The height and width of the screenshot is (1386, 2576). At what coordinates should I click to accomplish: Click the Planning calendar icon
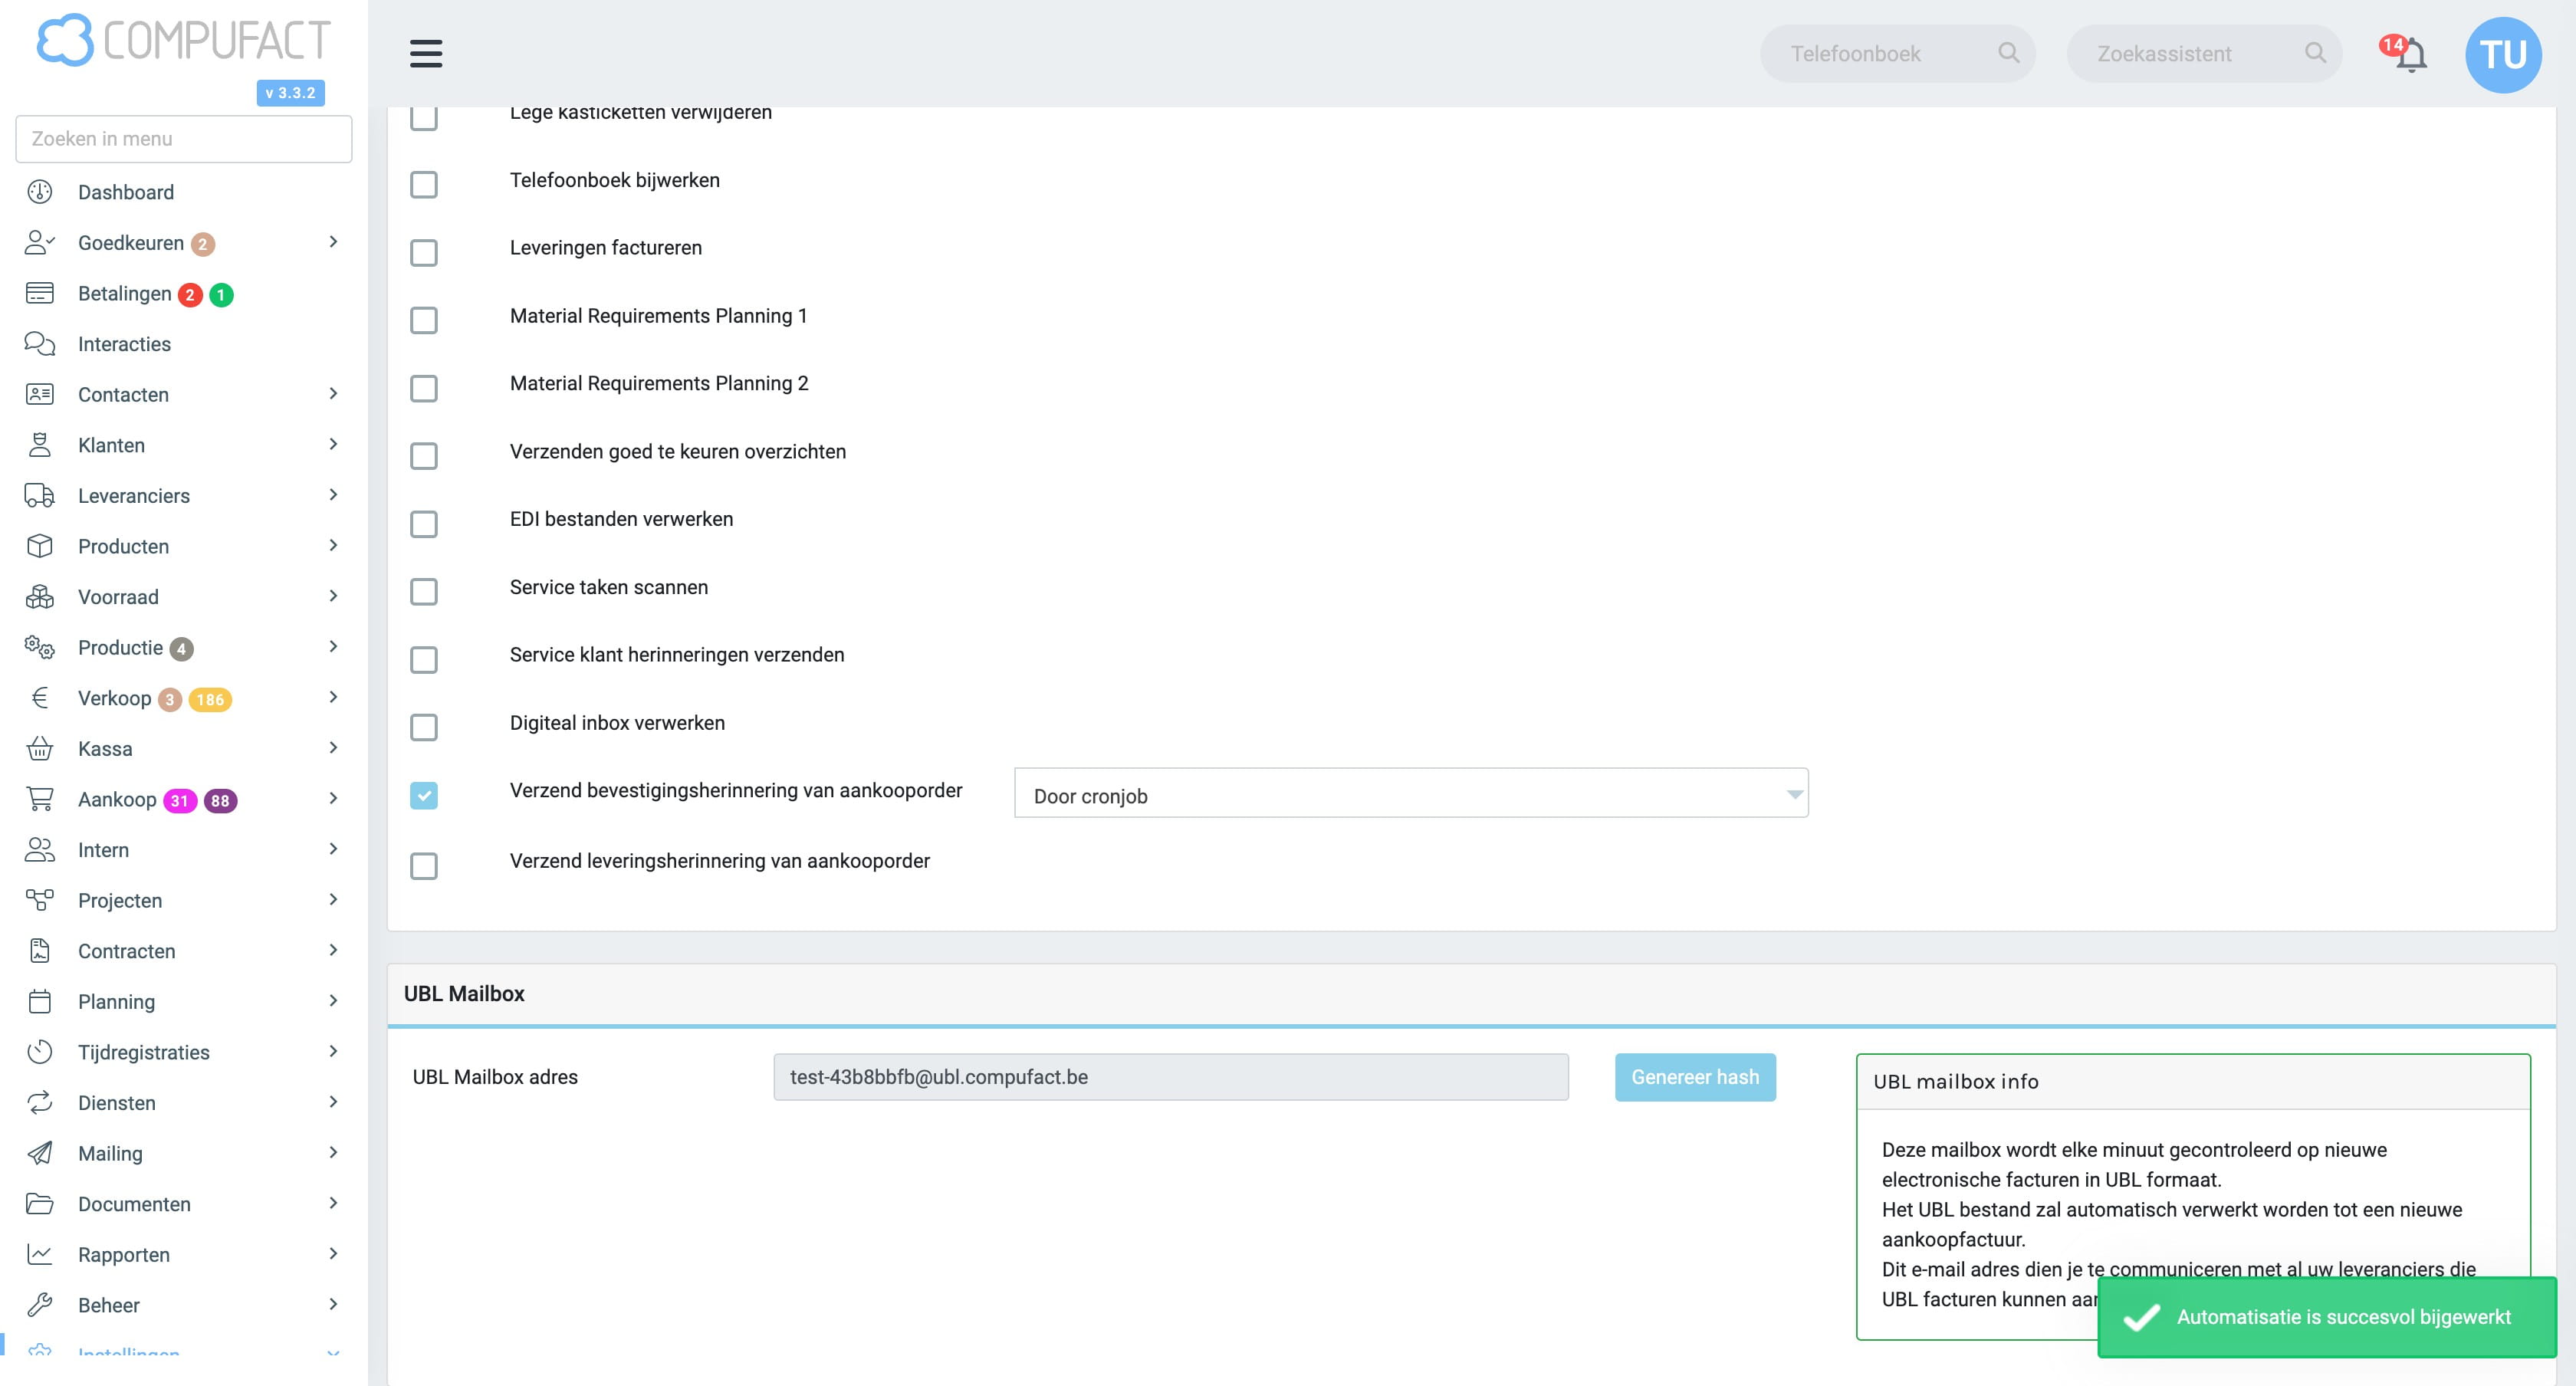tap(40, 1001)
